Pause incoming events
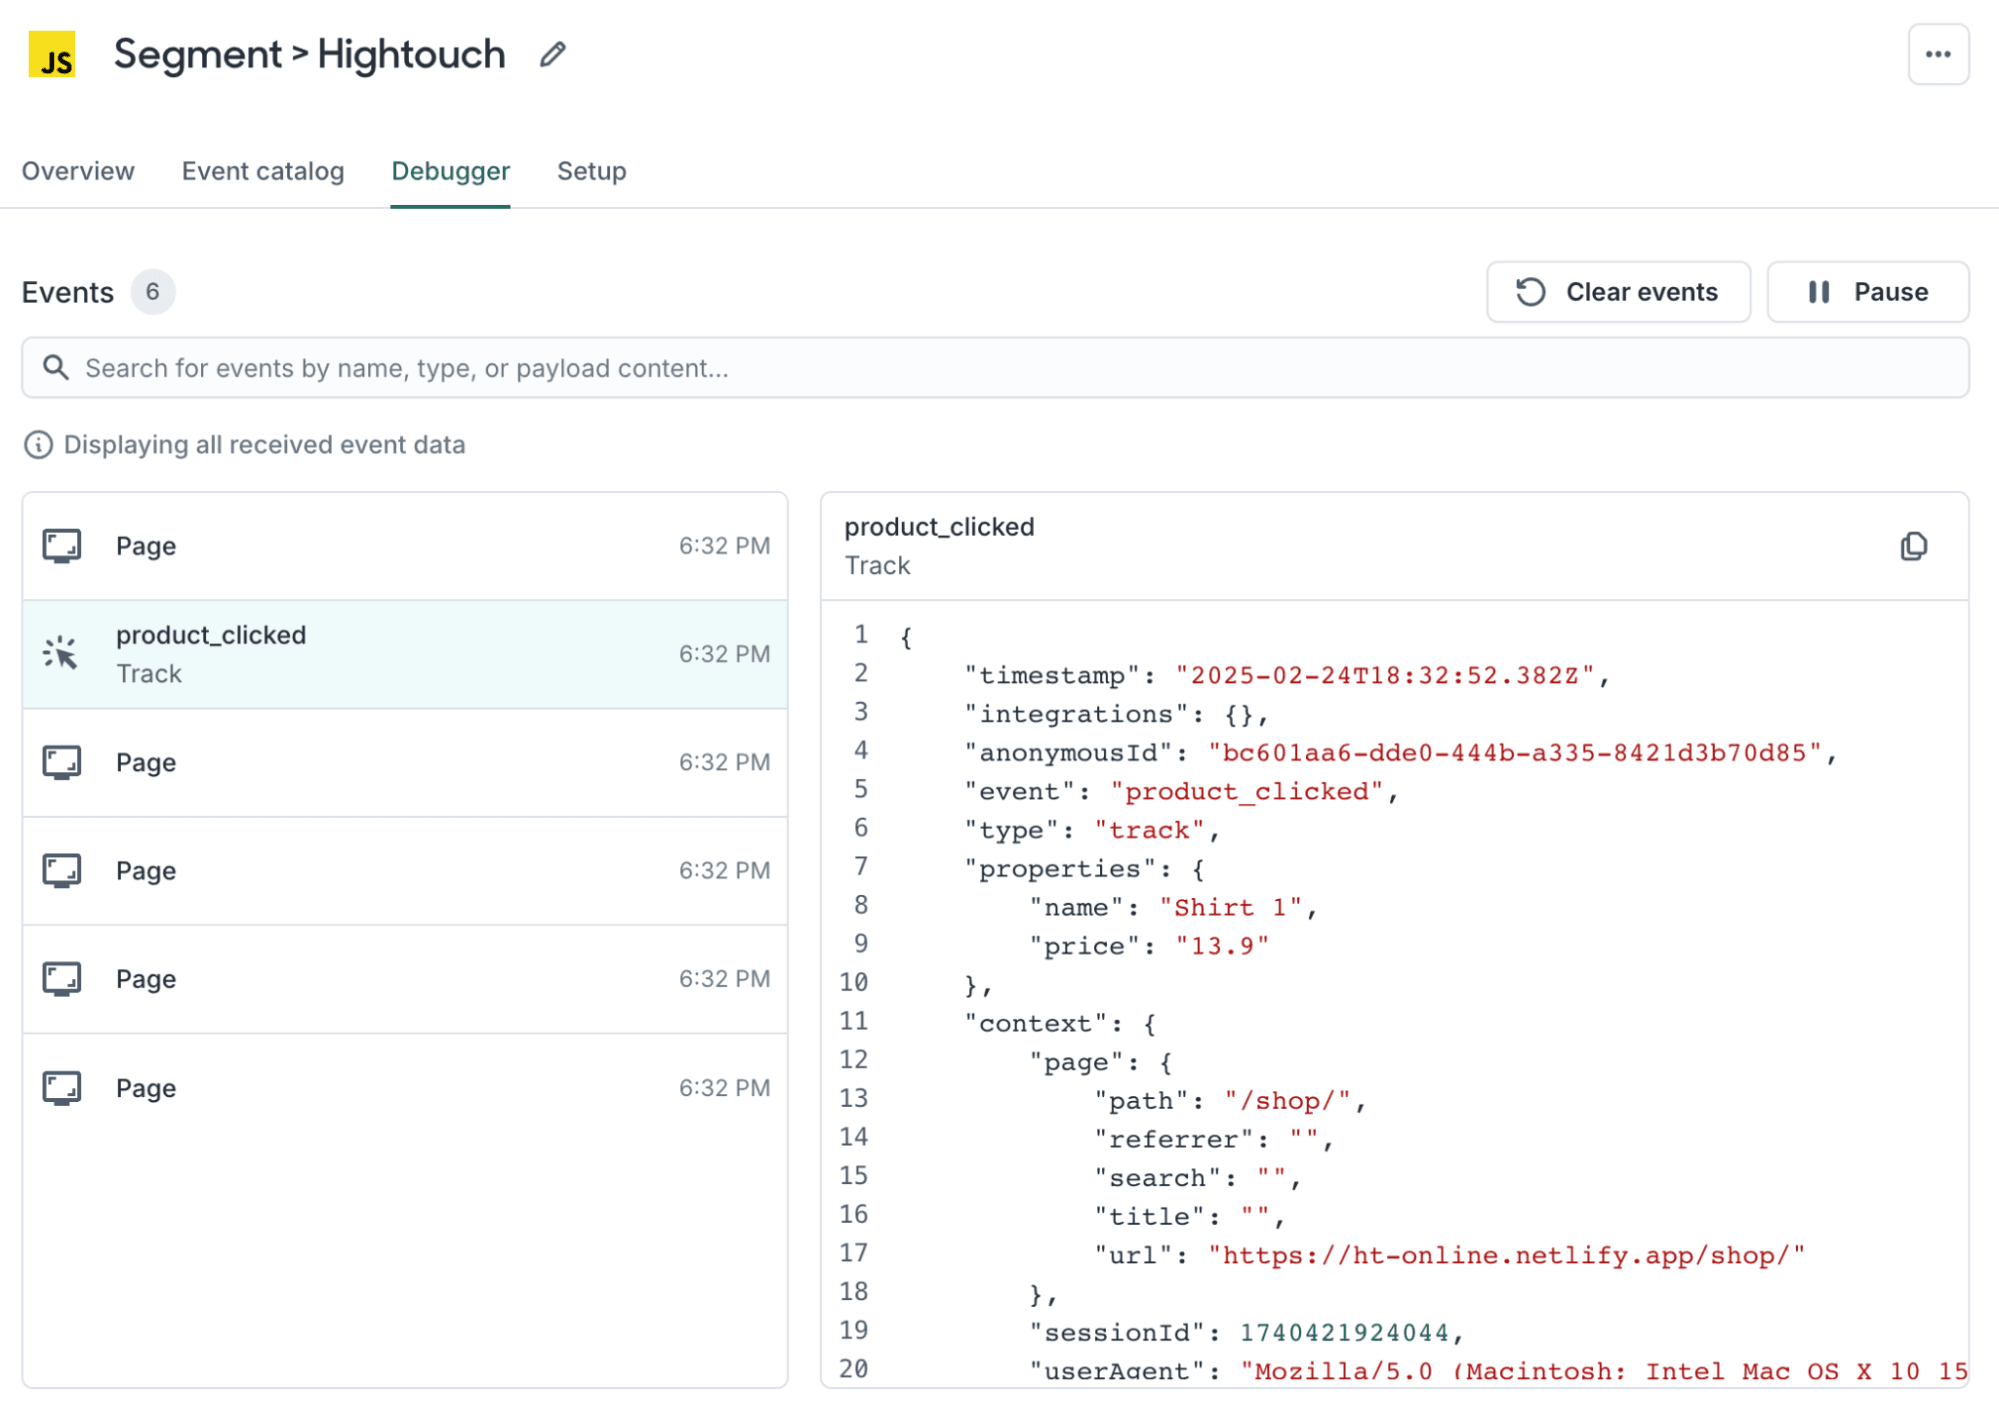Image resolution: width=1999 pixels, height=1416 pixels. coord(1867,292)
